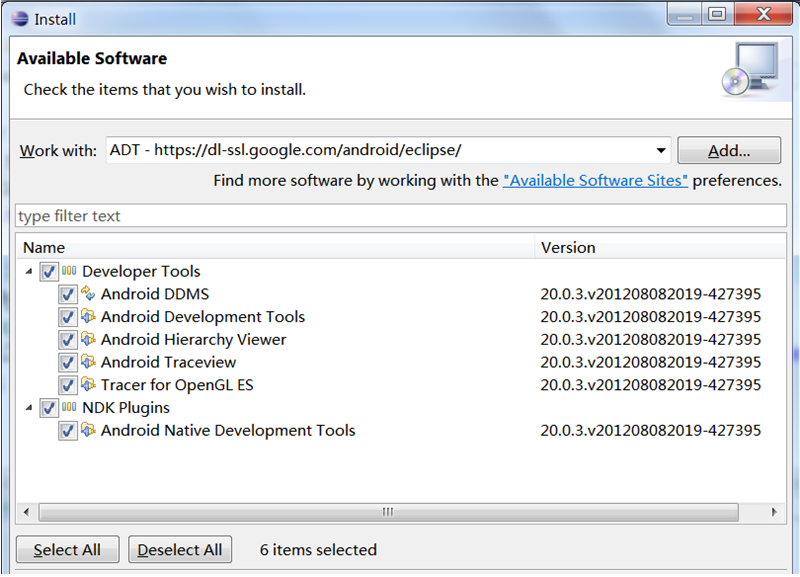Select the Android Hierarchy Viewer row
The image size is (800, 577).
[x=401, y=339]
